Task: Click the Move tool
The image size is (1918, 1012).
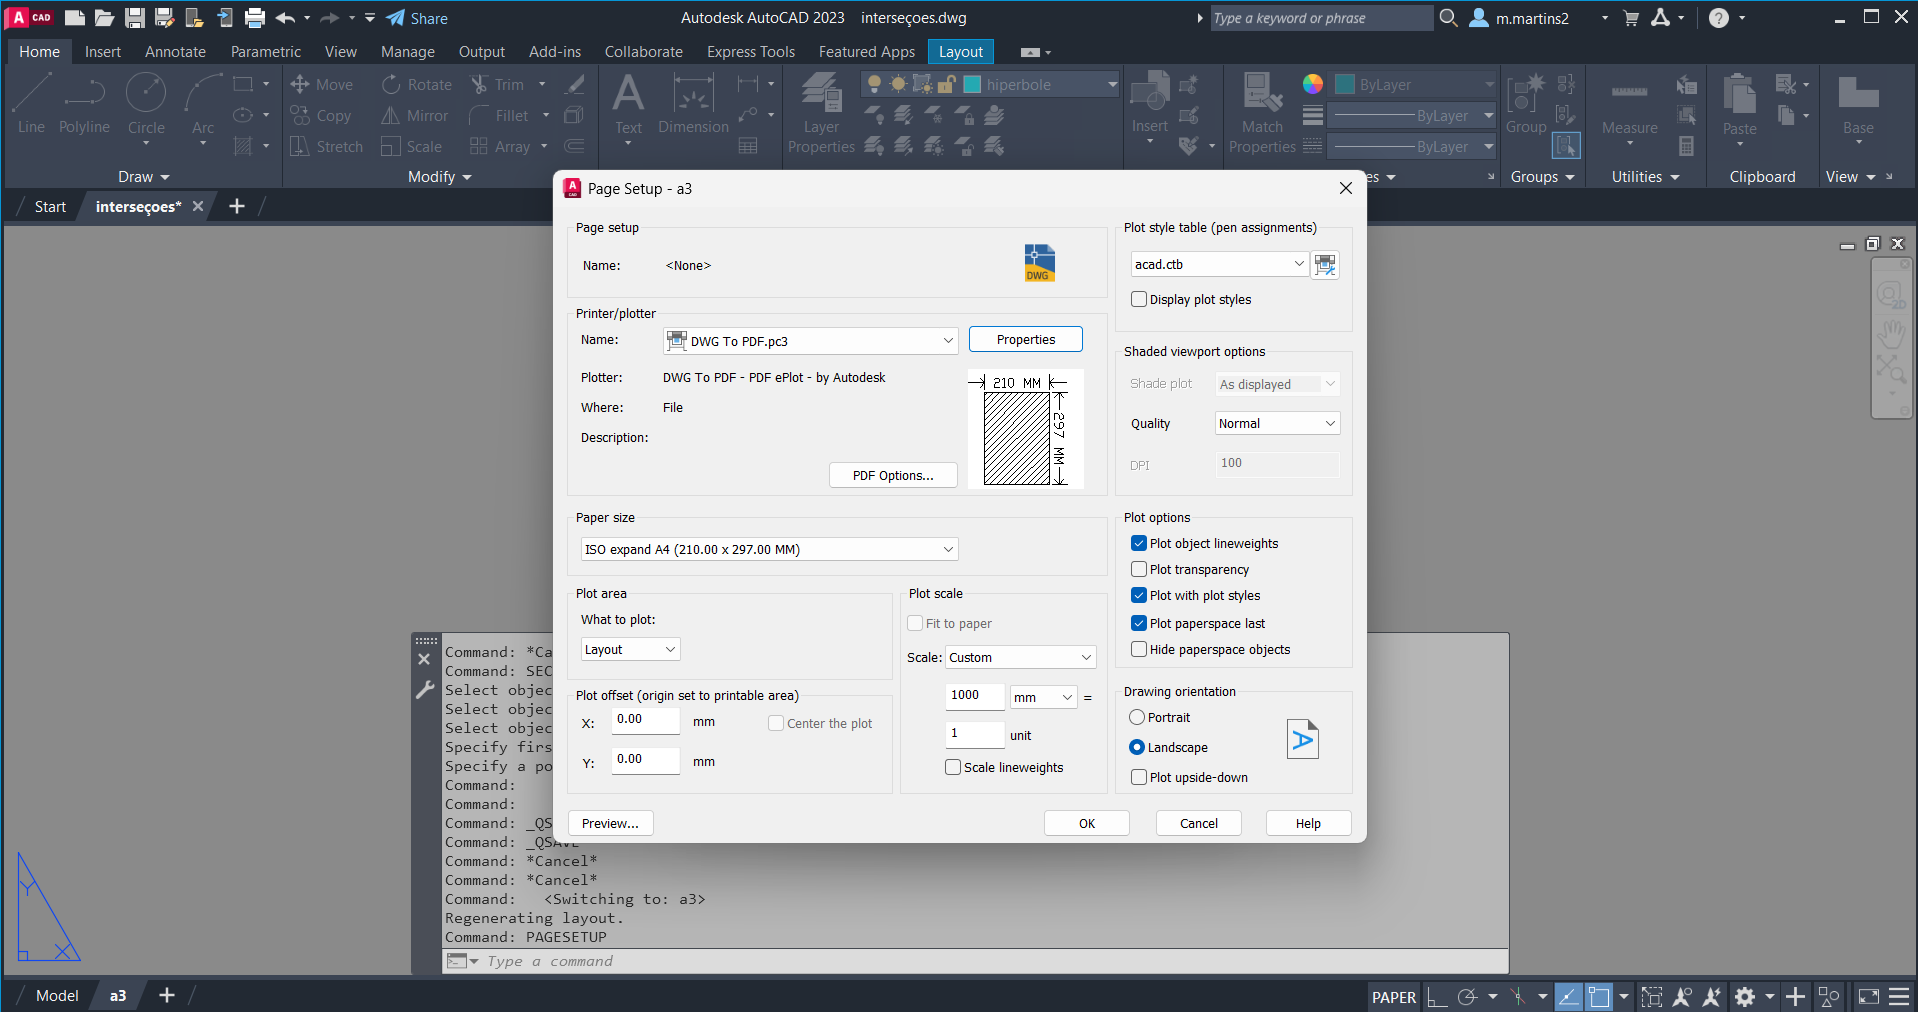Action: [322, 85]
